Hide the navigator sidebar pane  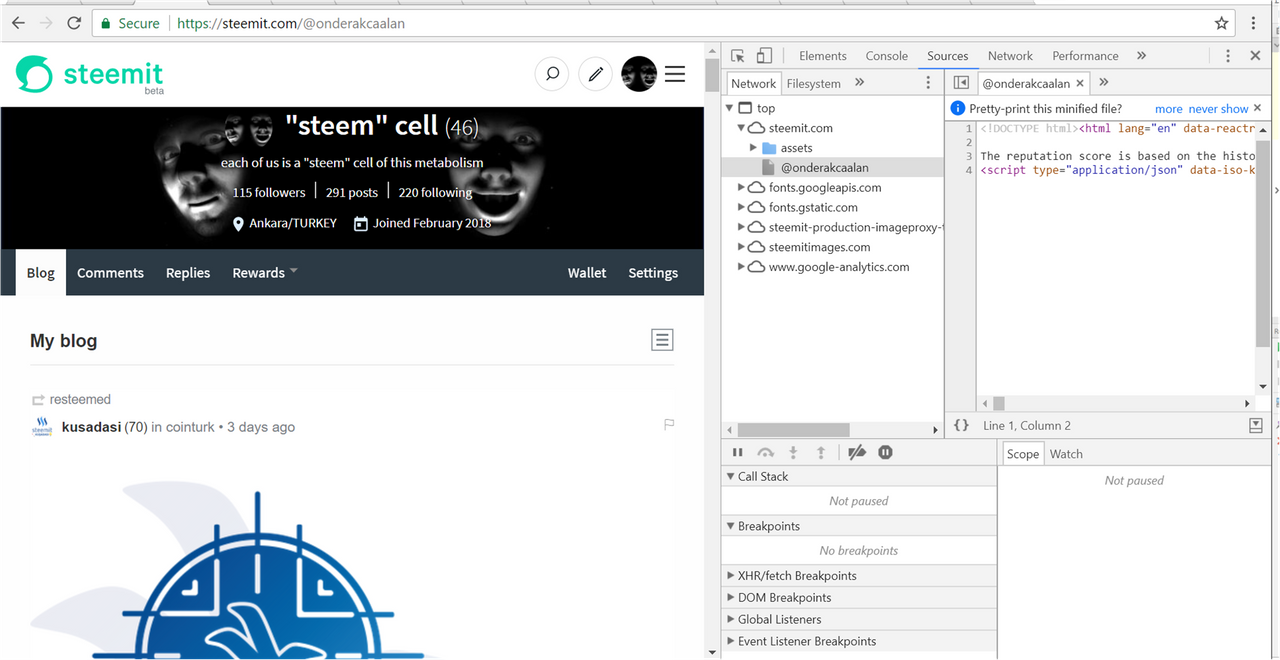click(x=961, y=83)
